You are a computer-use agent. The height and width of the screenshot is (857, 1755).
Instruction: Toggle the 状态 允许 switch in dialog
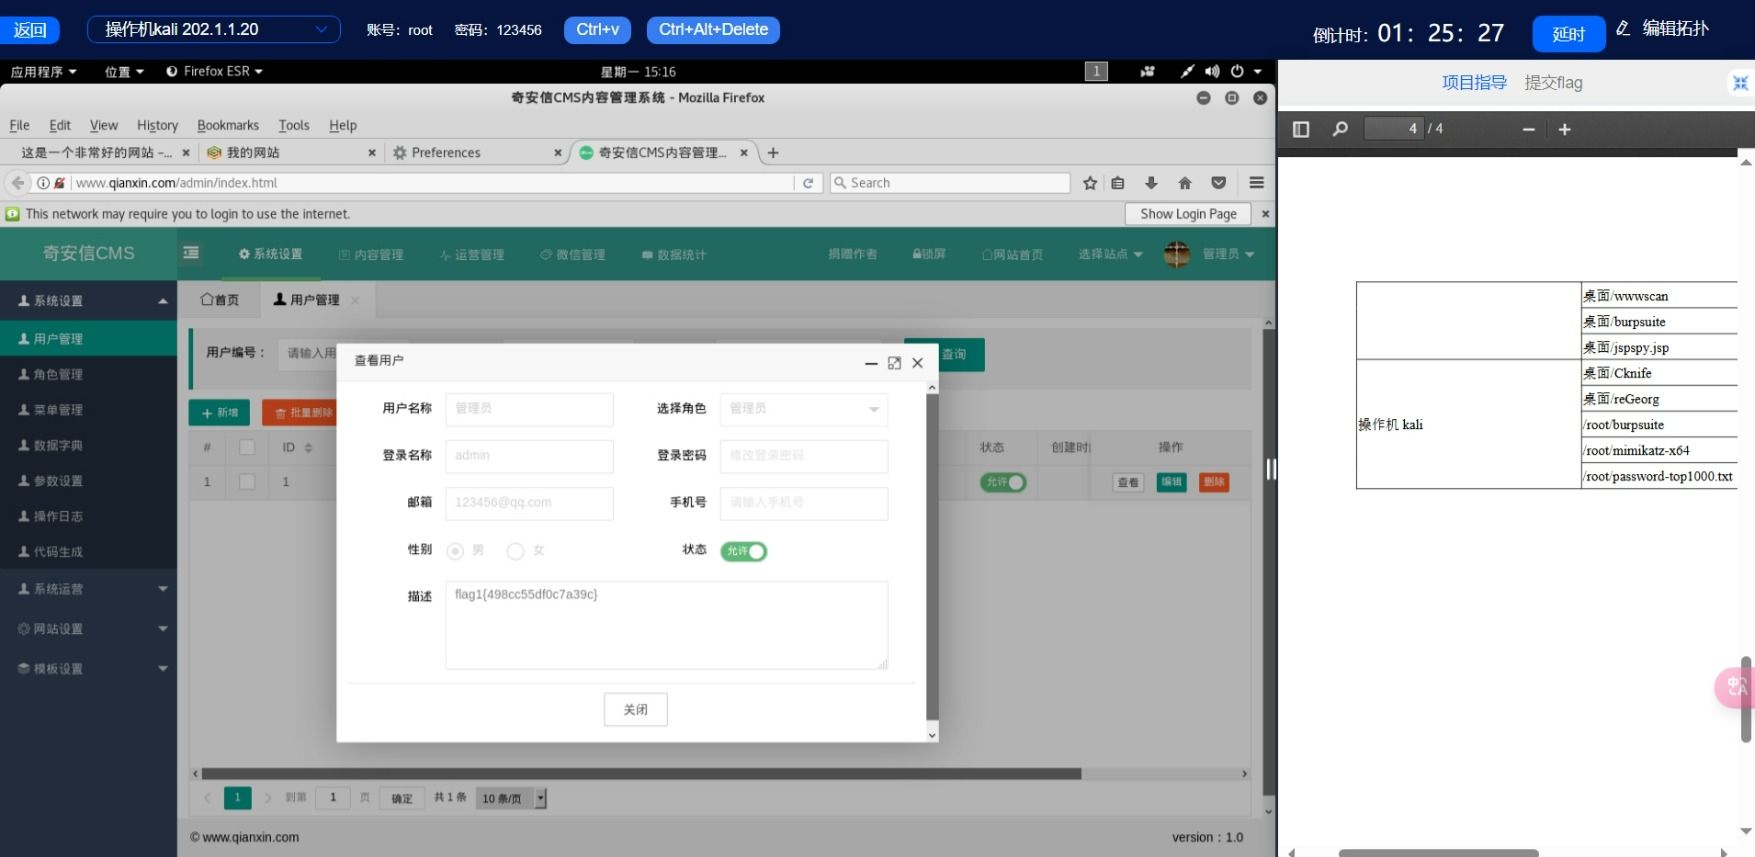(x=743, y=551)
